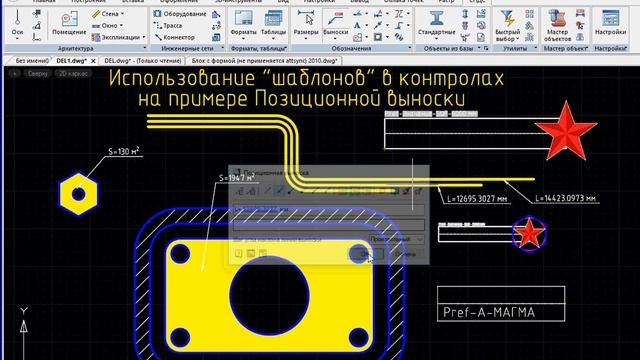Viewport: 640px width, 360px height.
Task: Activate the Выноски leaders tool
Action: click(336, 24)
